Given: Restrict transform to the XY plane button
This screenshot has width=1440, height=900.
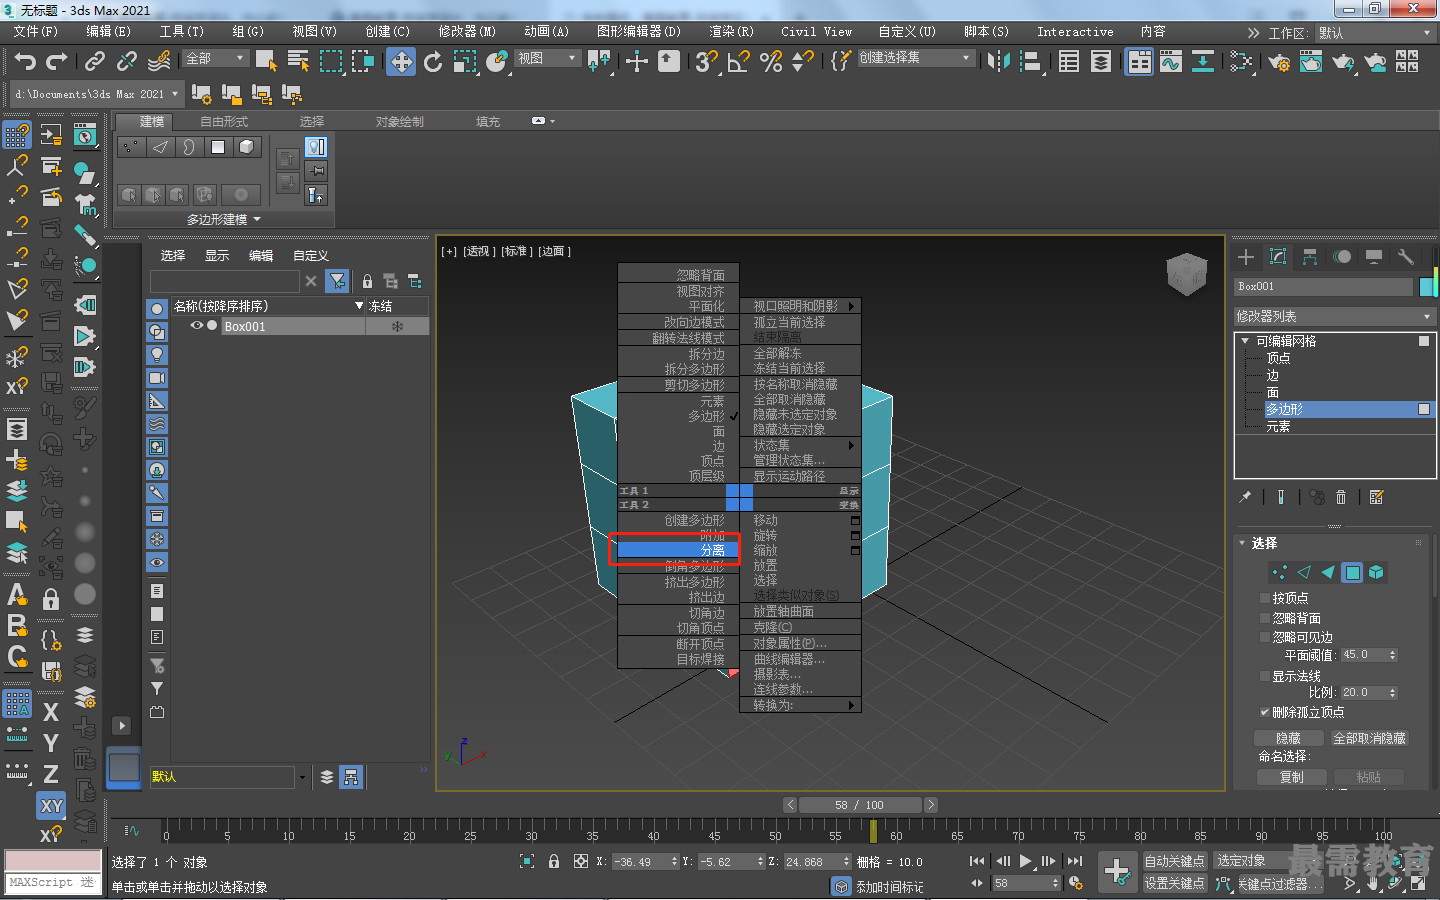Looking at the screenshot, I should pyautogui.click(x=51, y=806).
